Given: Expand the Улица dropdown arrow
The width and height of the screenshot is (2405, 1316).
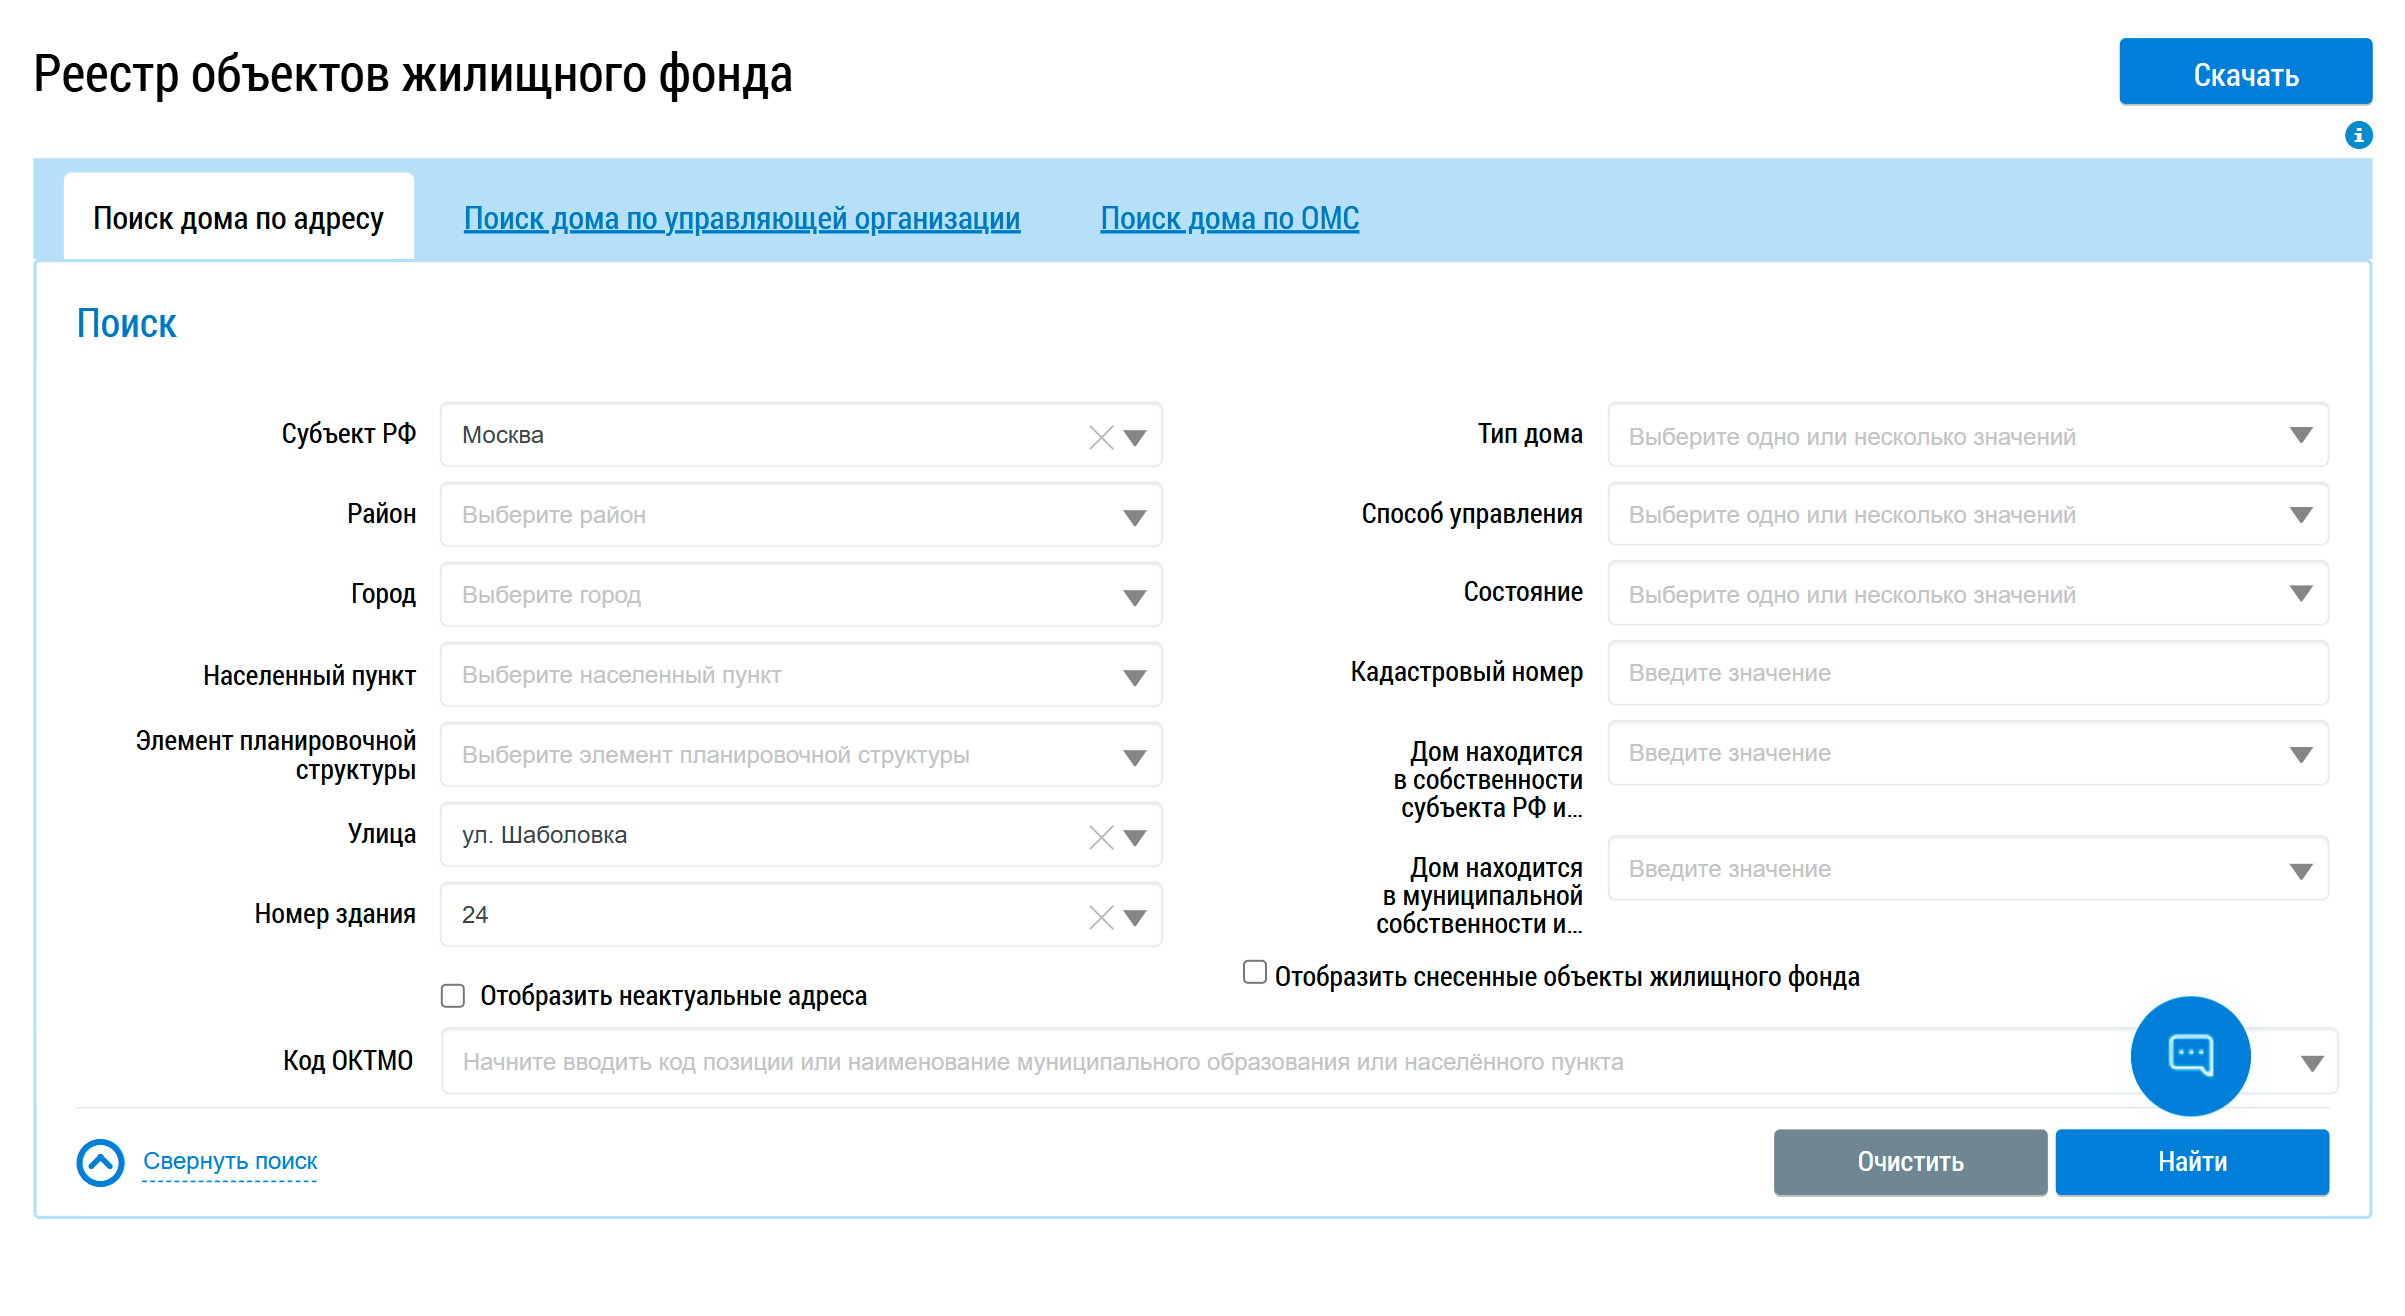Looking at the screenshot, I should point(1135,837).
